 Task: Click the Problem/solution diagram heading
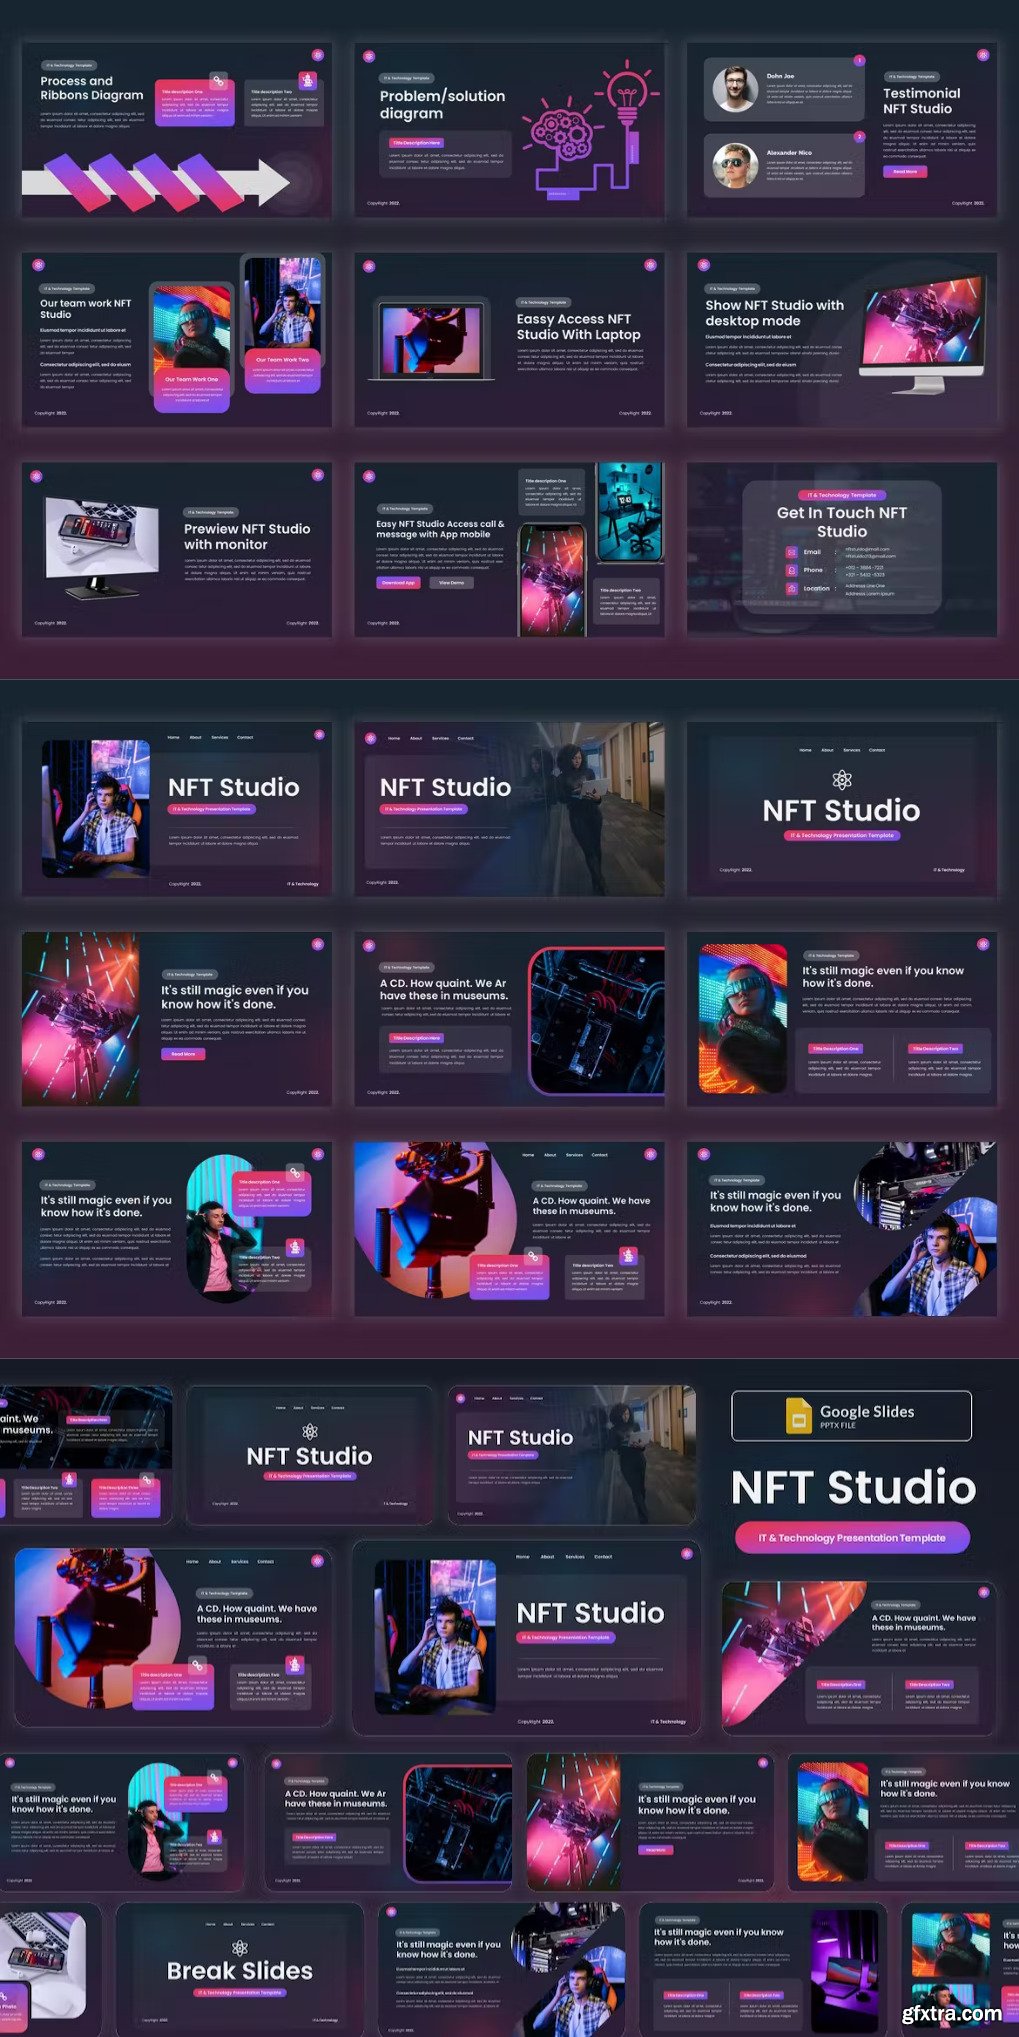click(x=442, y=104)
